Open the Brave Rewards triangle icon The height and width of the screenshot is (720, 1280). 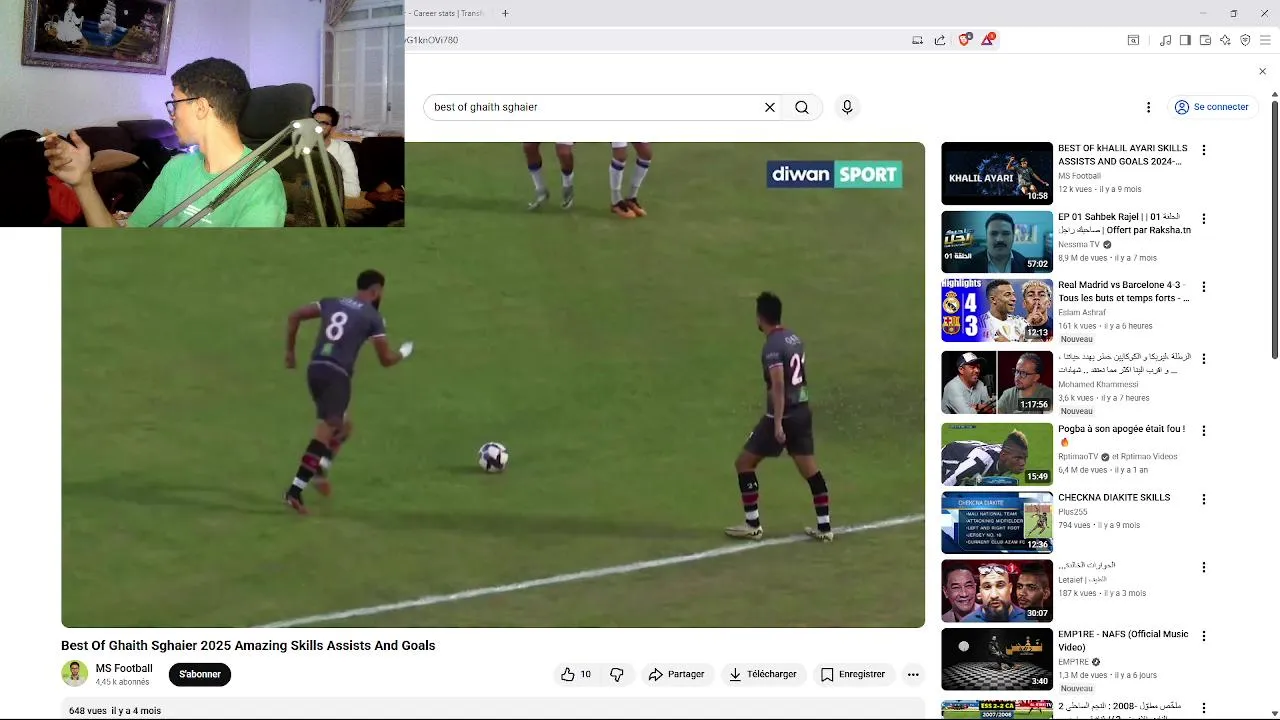pyautogui.click(x=988, y=39)
